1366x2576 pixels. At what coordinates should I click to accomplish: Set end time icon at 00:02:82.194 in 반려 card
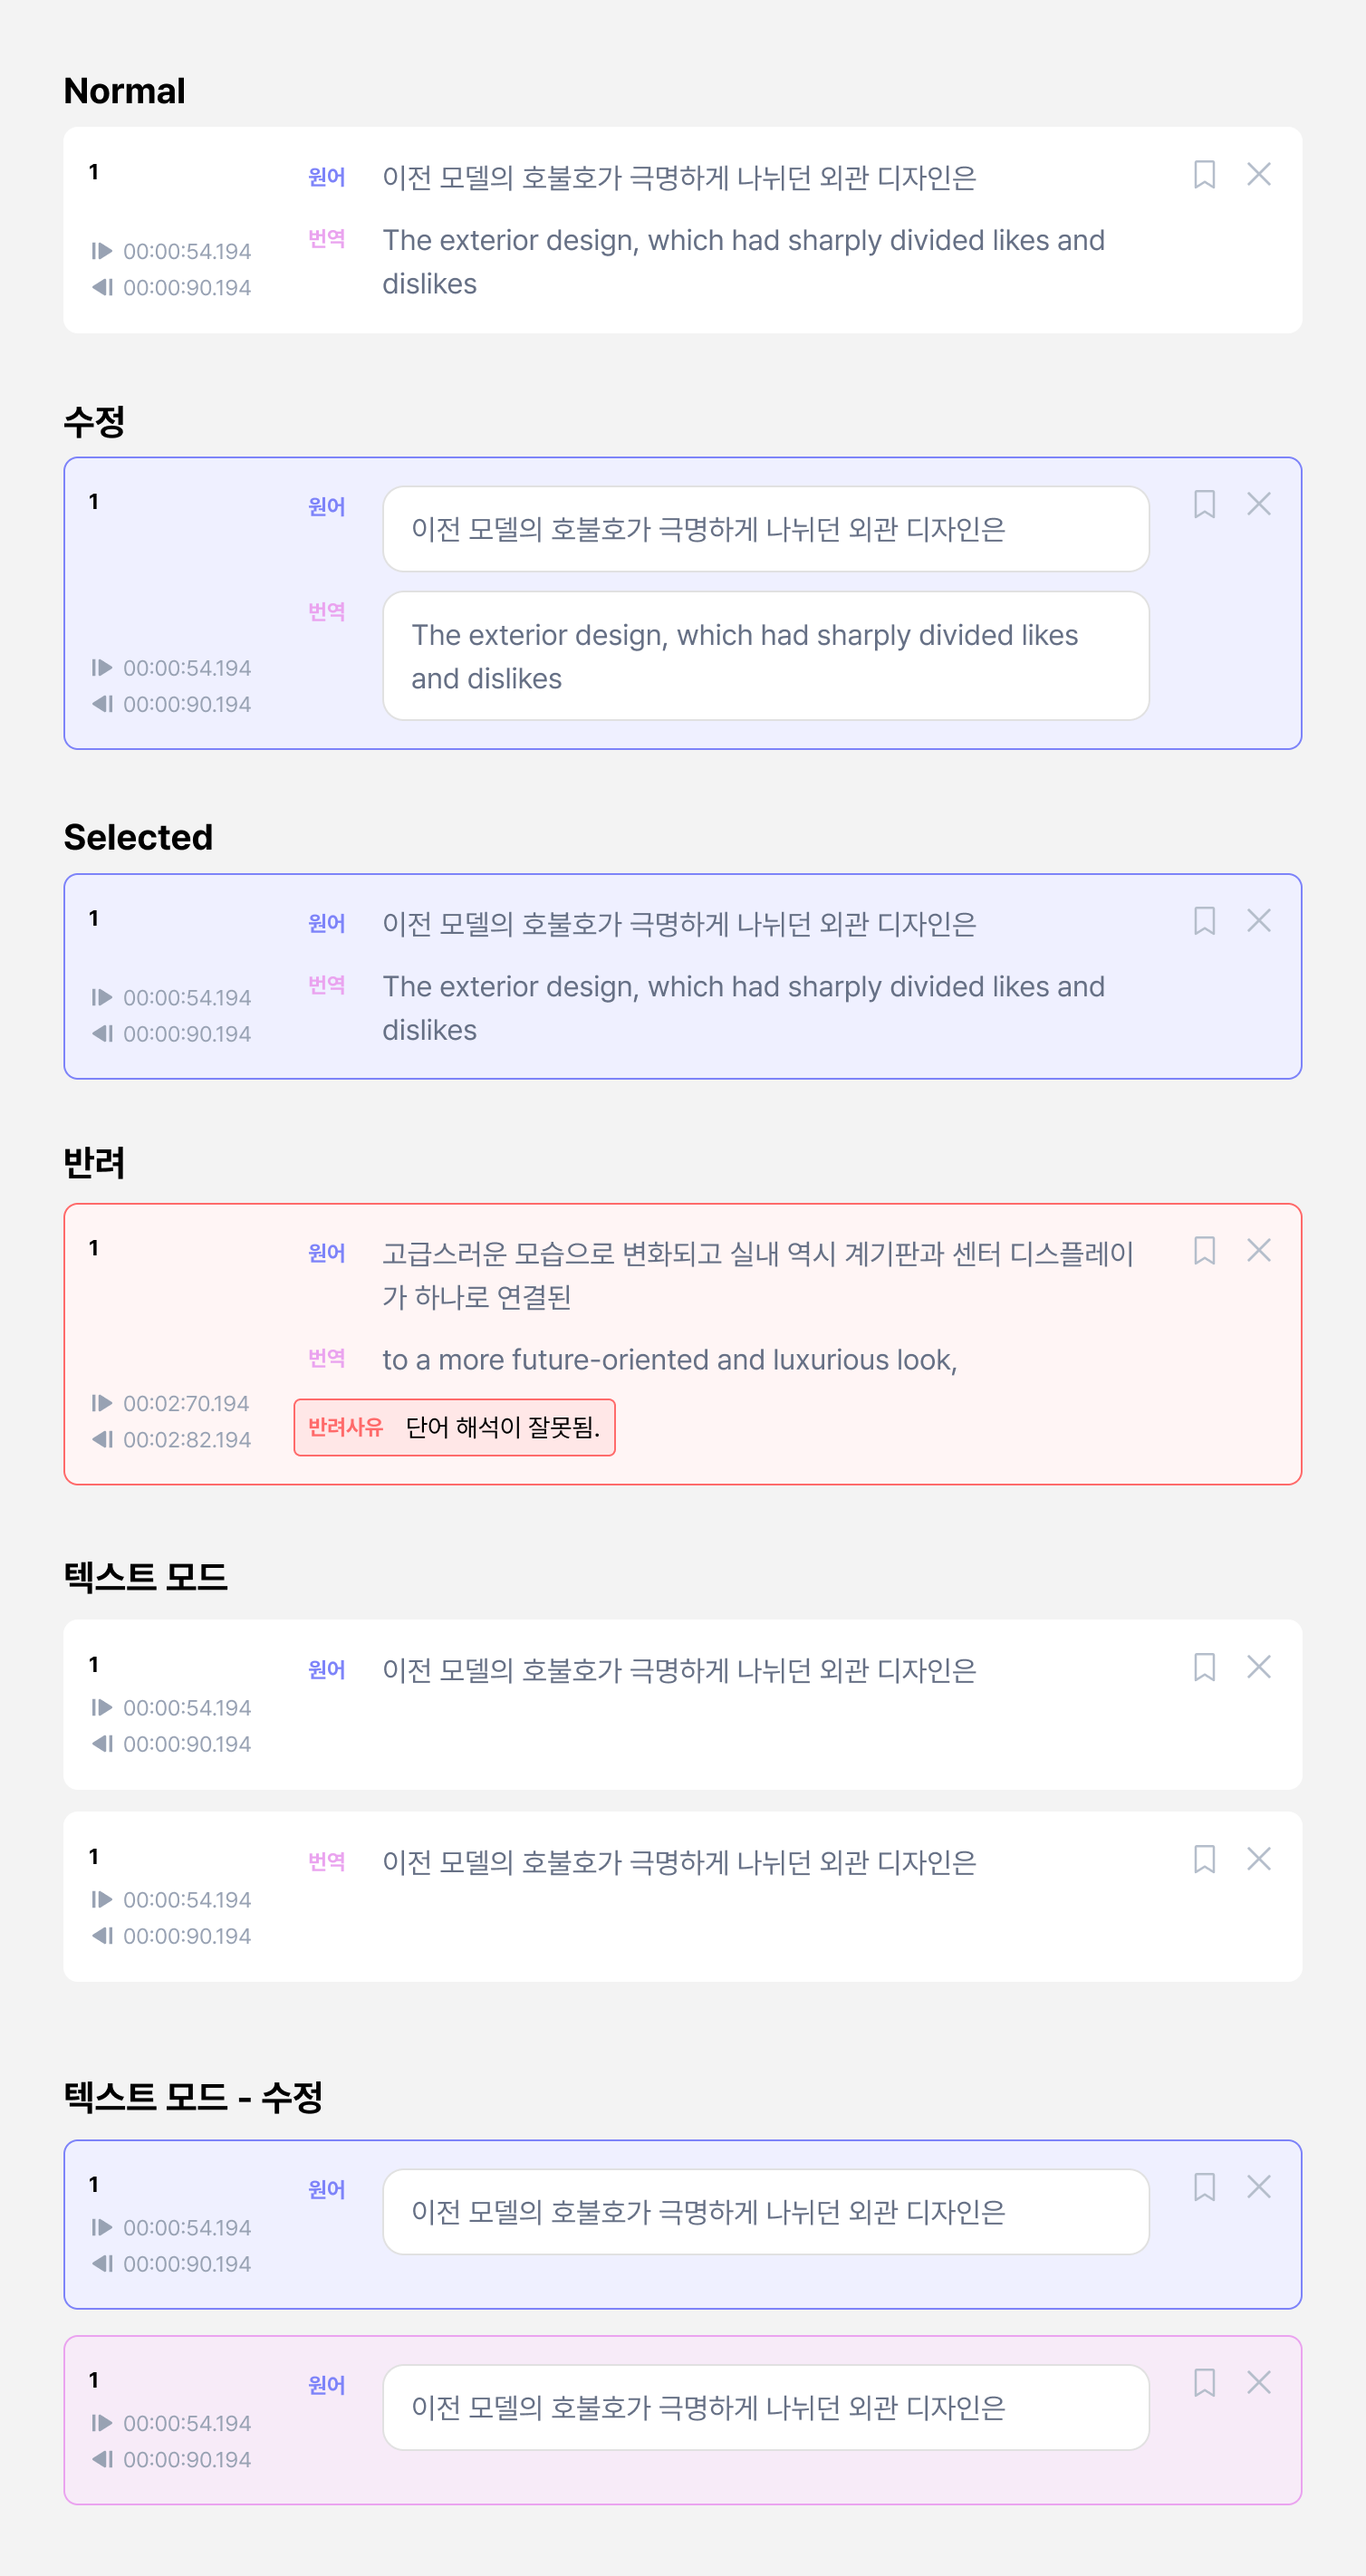(102, 1439)
